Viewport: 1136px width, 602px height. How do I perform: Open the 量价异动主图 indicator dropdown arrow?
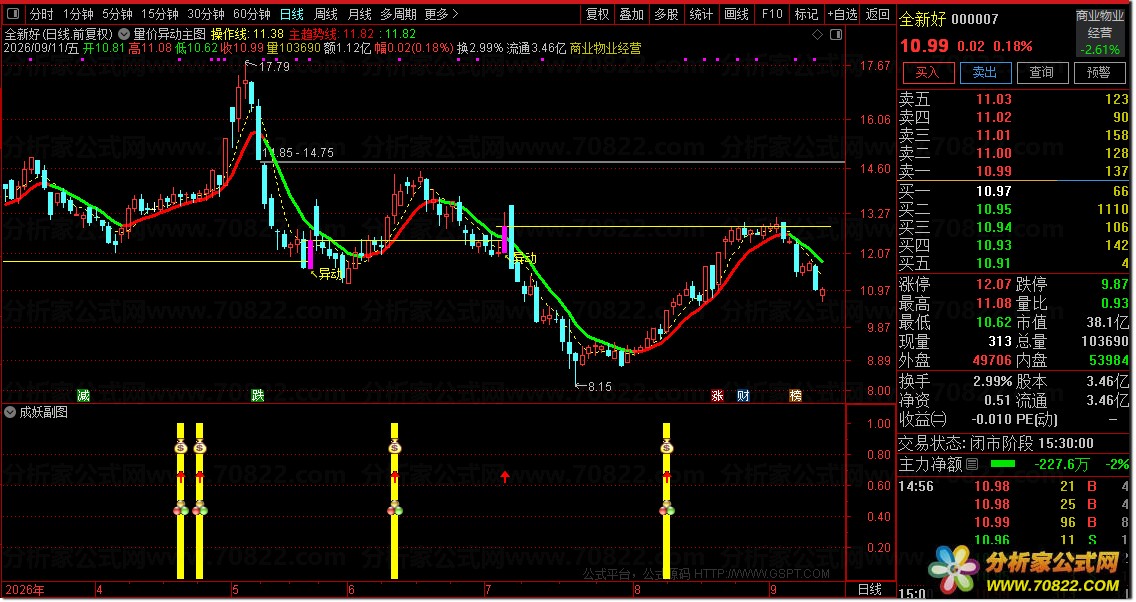(124, 34)
